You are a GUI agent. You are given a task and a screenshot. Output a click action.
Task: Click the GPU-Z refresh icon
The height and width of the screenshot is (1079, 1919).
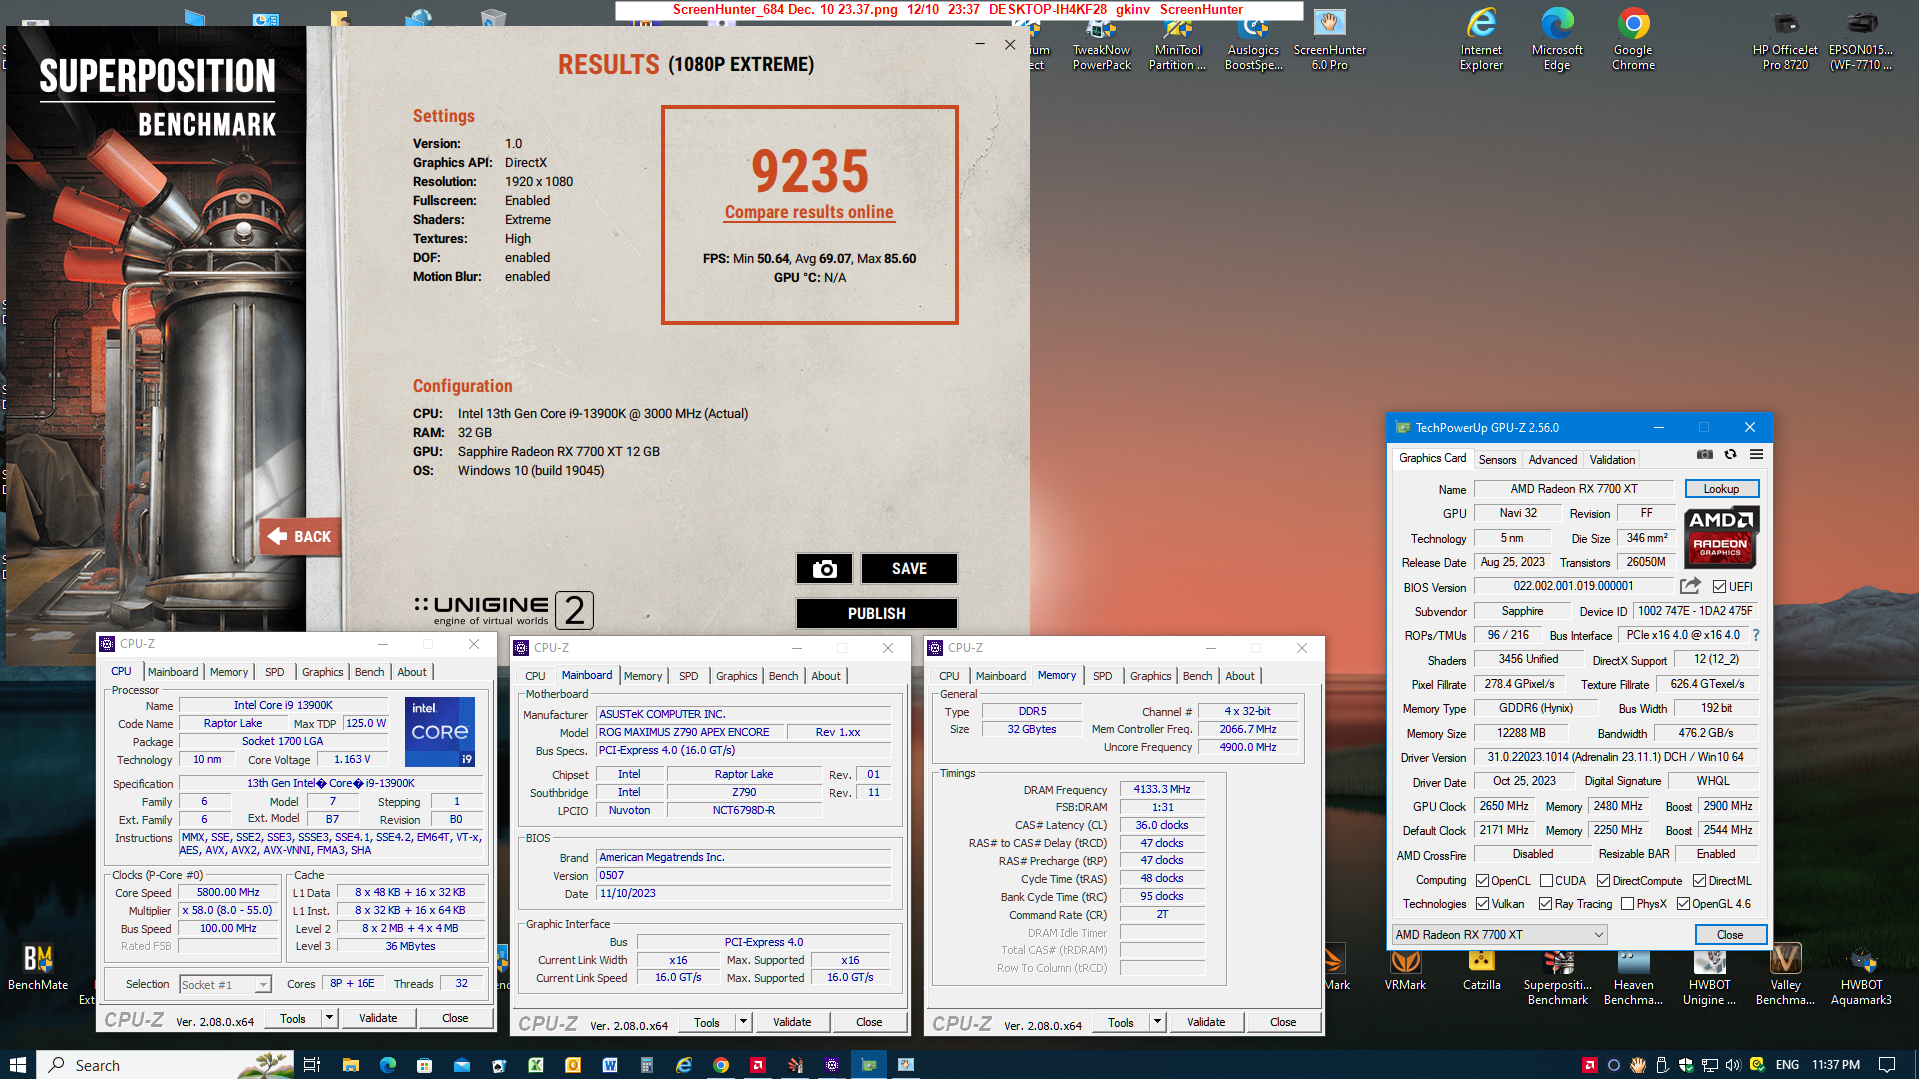pyautogui.click(x=1730, y=455)
